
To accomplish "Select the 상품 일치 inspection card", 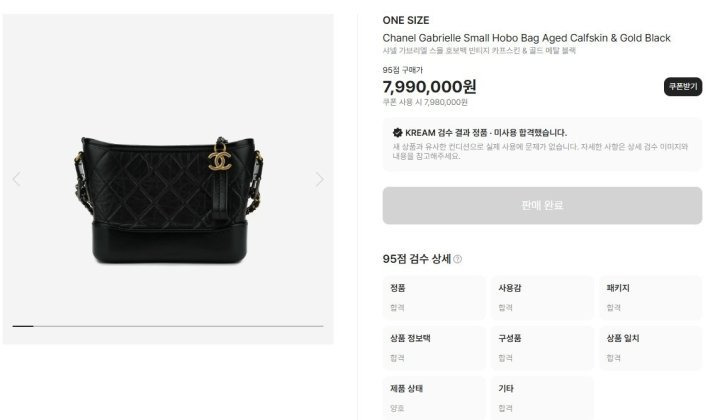I will coord(651,348).
